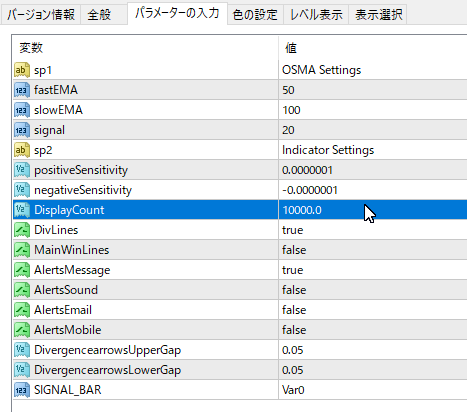Click the bool icon beside DivLines
Screen dimensions: 467x412
coord(22,230)
